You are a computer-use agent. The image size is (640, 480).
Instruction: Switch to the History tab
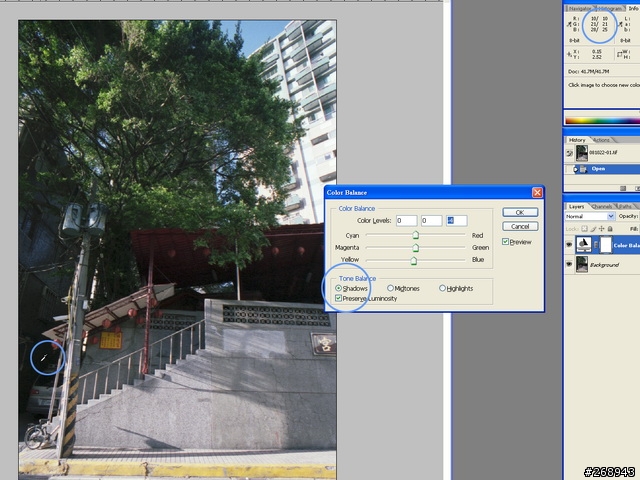tap(577, 140)
